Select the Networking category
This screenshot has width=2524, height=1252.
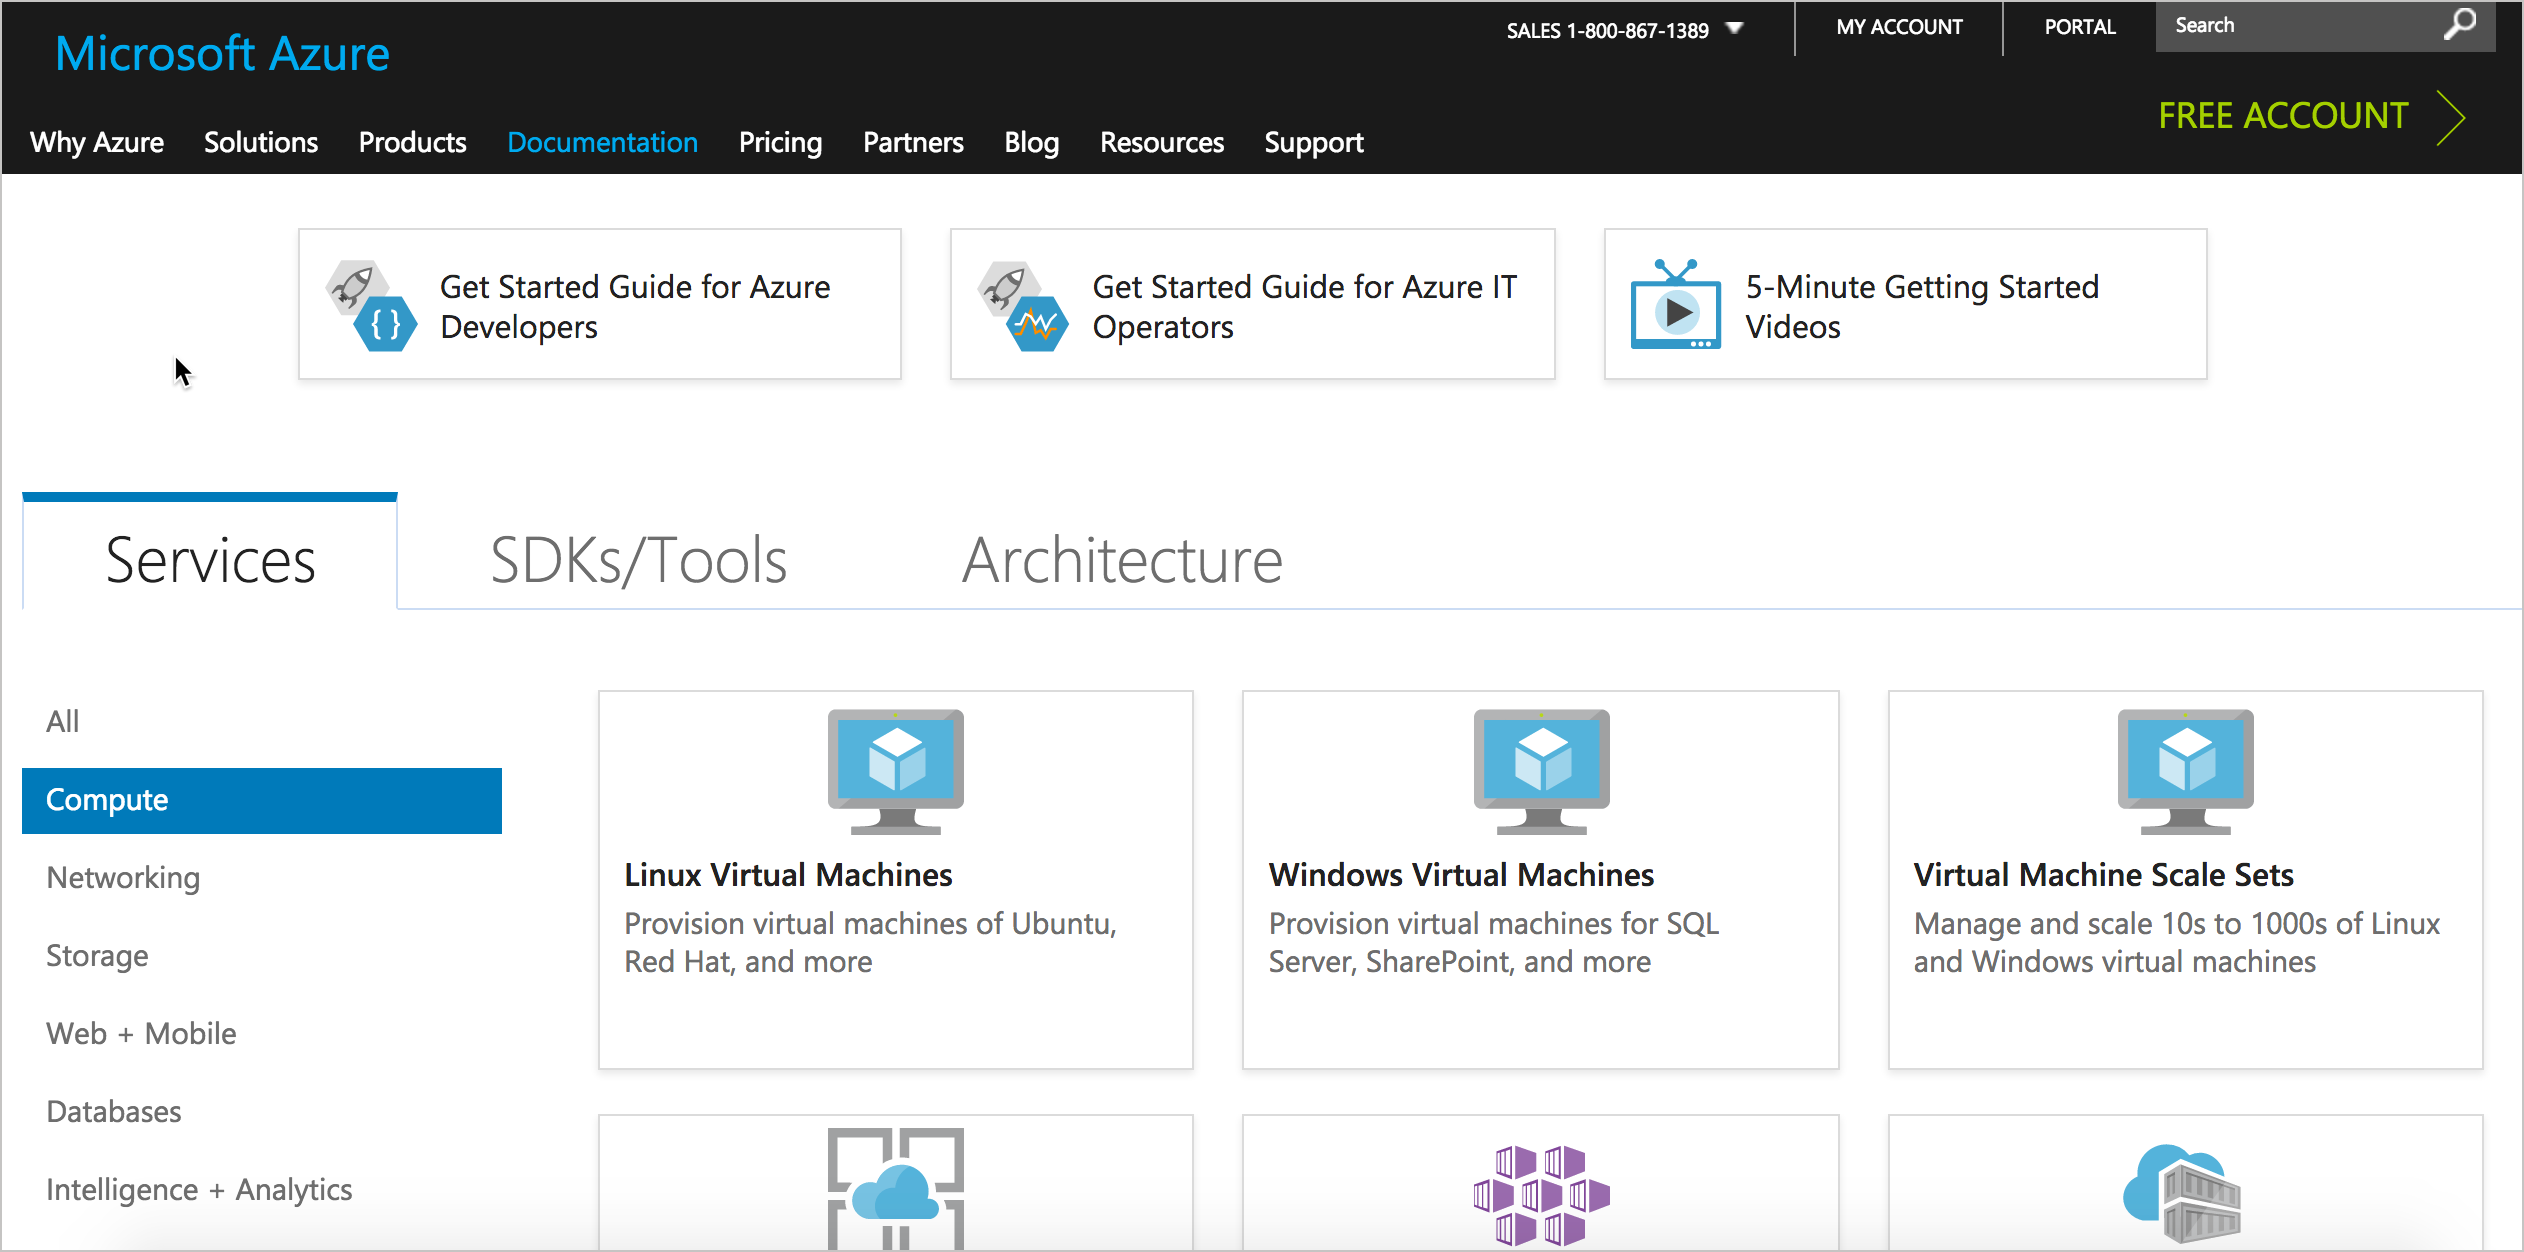(x=123, y=877)
